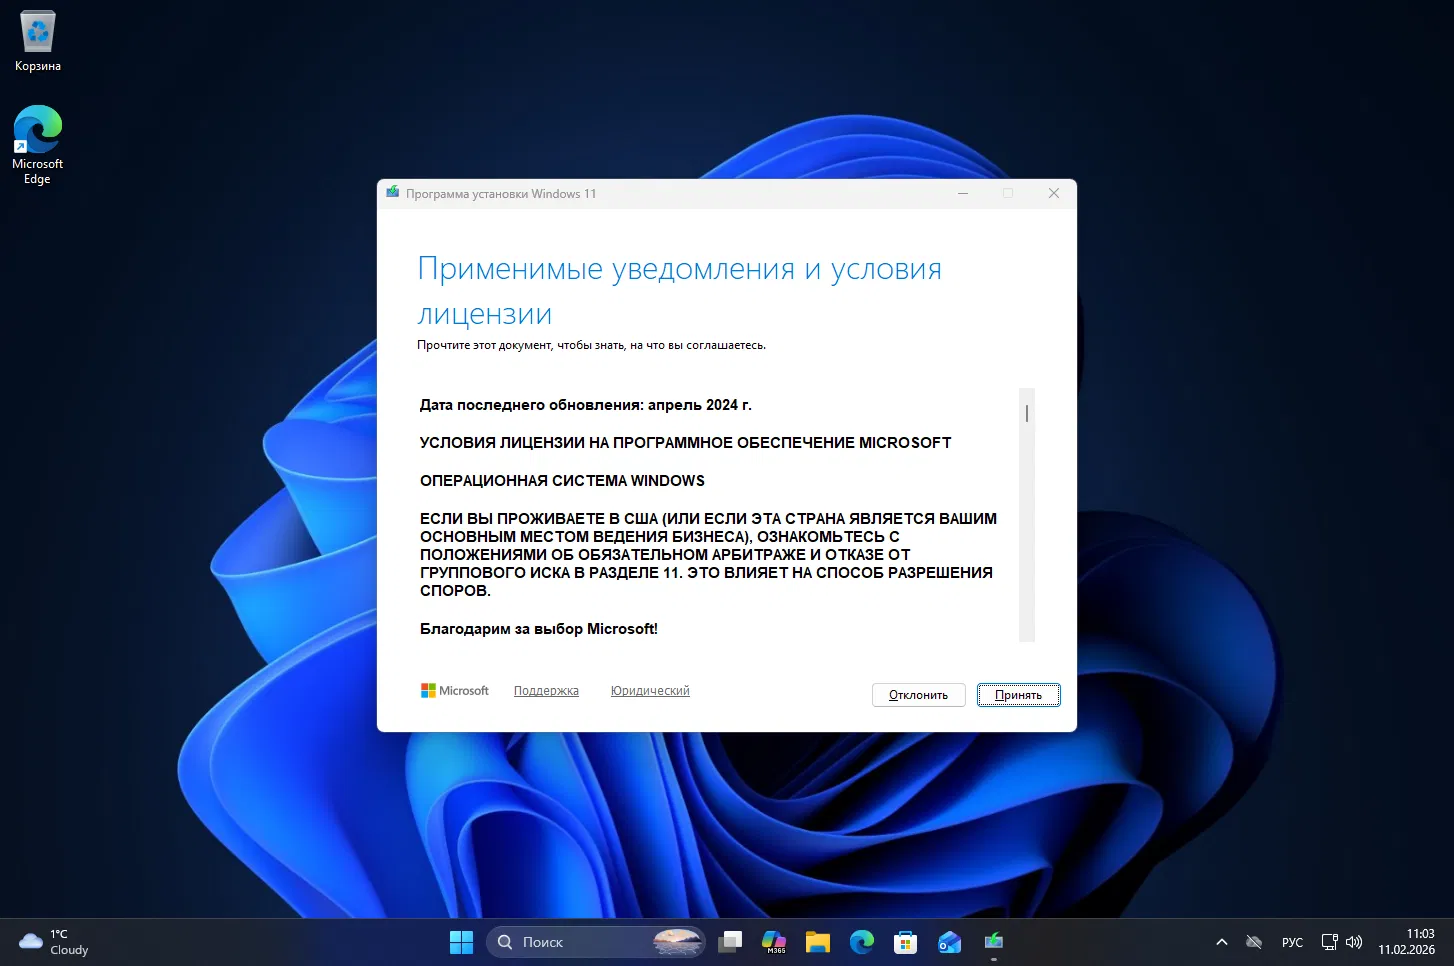Open the Start menu
This screenshot has height=966, width=1454.
(x=461, y=942)
